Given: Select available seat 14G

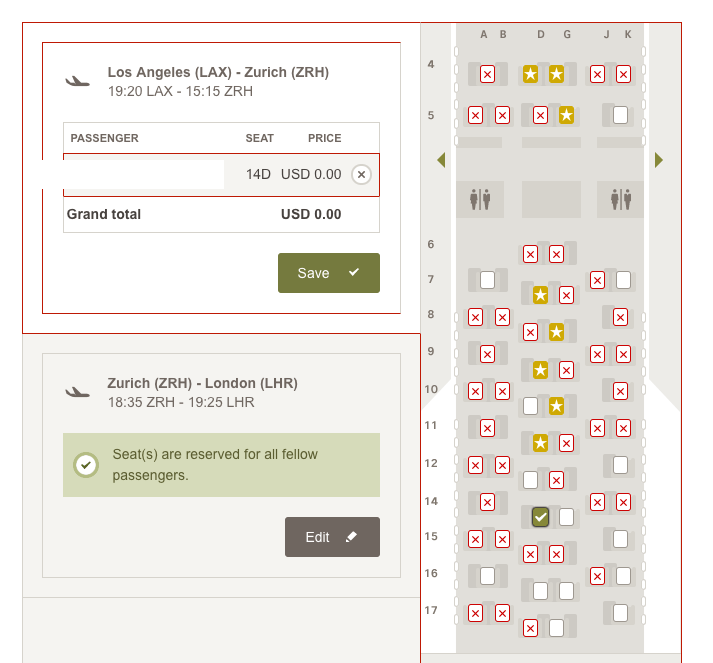Looking at the screenshot, I should [x=566, y=517].
